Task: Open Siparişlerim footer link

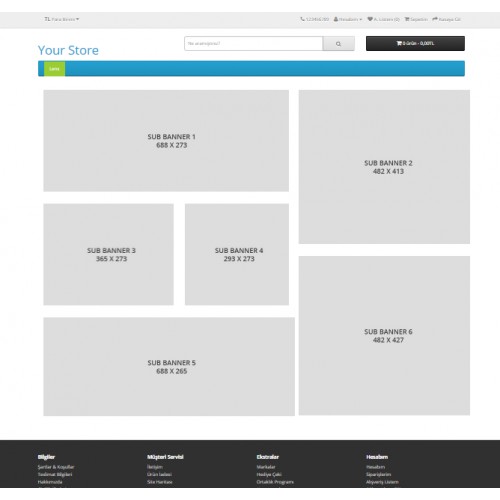Action: point(378,474)
